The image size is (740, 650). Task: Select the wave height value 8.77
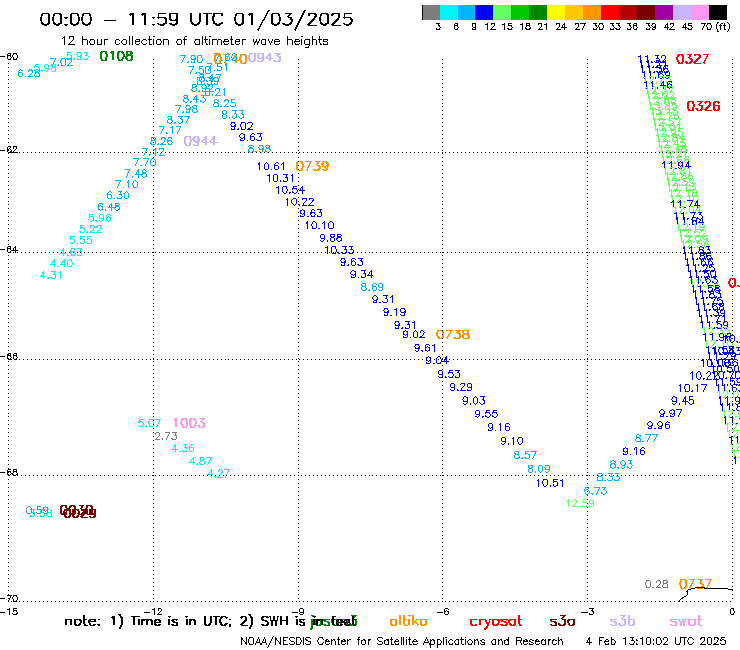(647, 438)
